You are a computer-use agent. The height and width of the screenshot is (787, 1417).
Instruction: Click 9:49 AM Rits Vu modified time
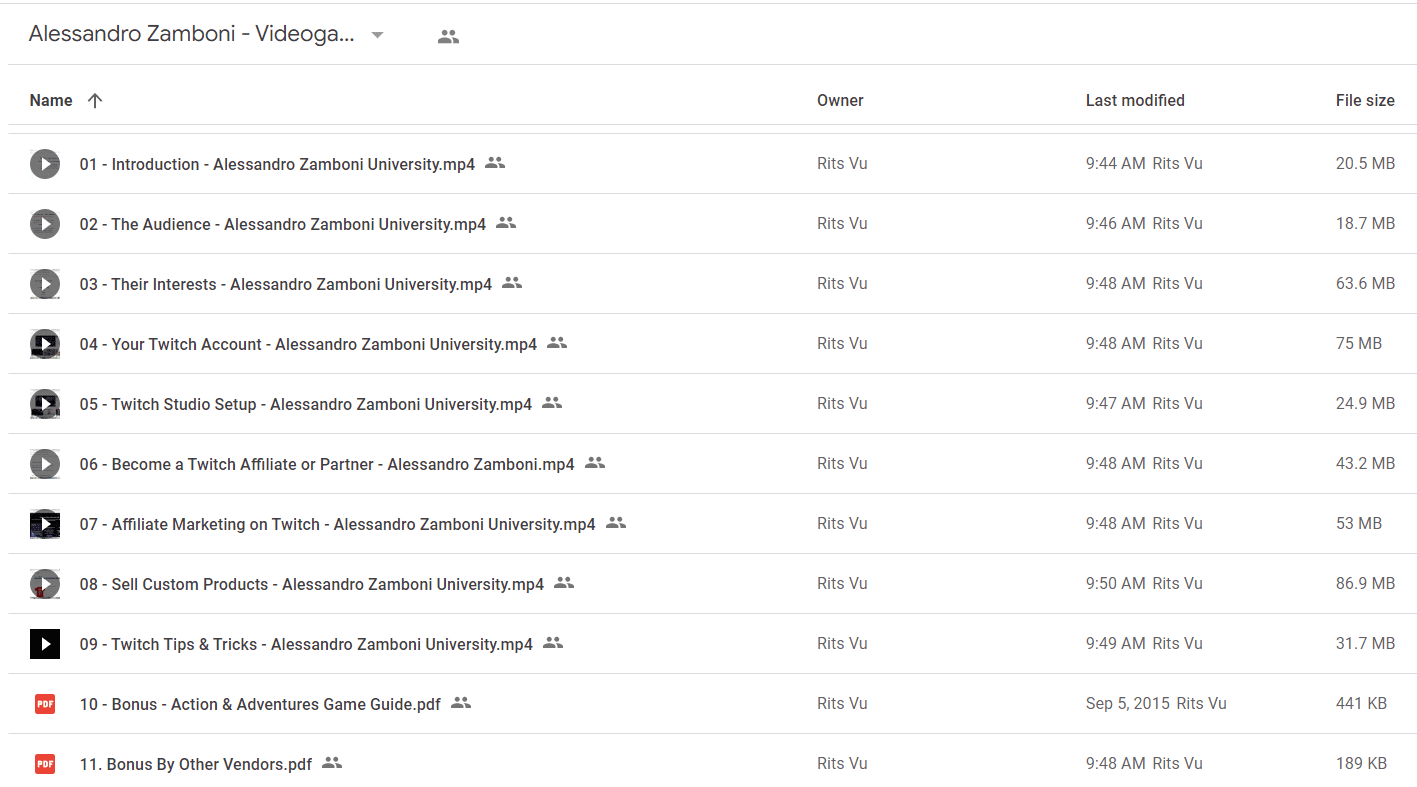click(1144, 643)
